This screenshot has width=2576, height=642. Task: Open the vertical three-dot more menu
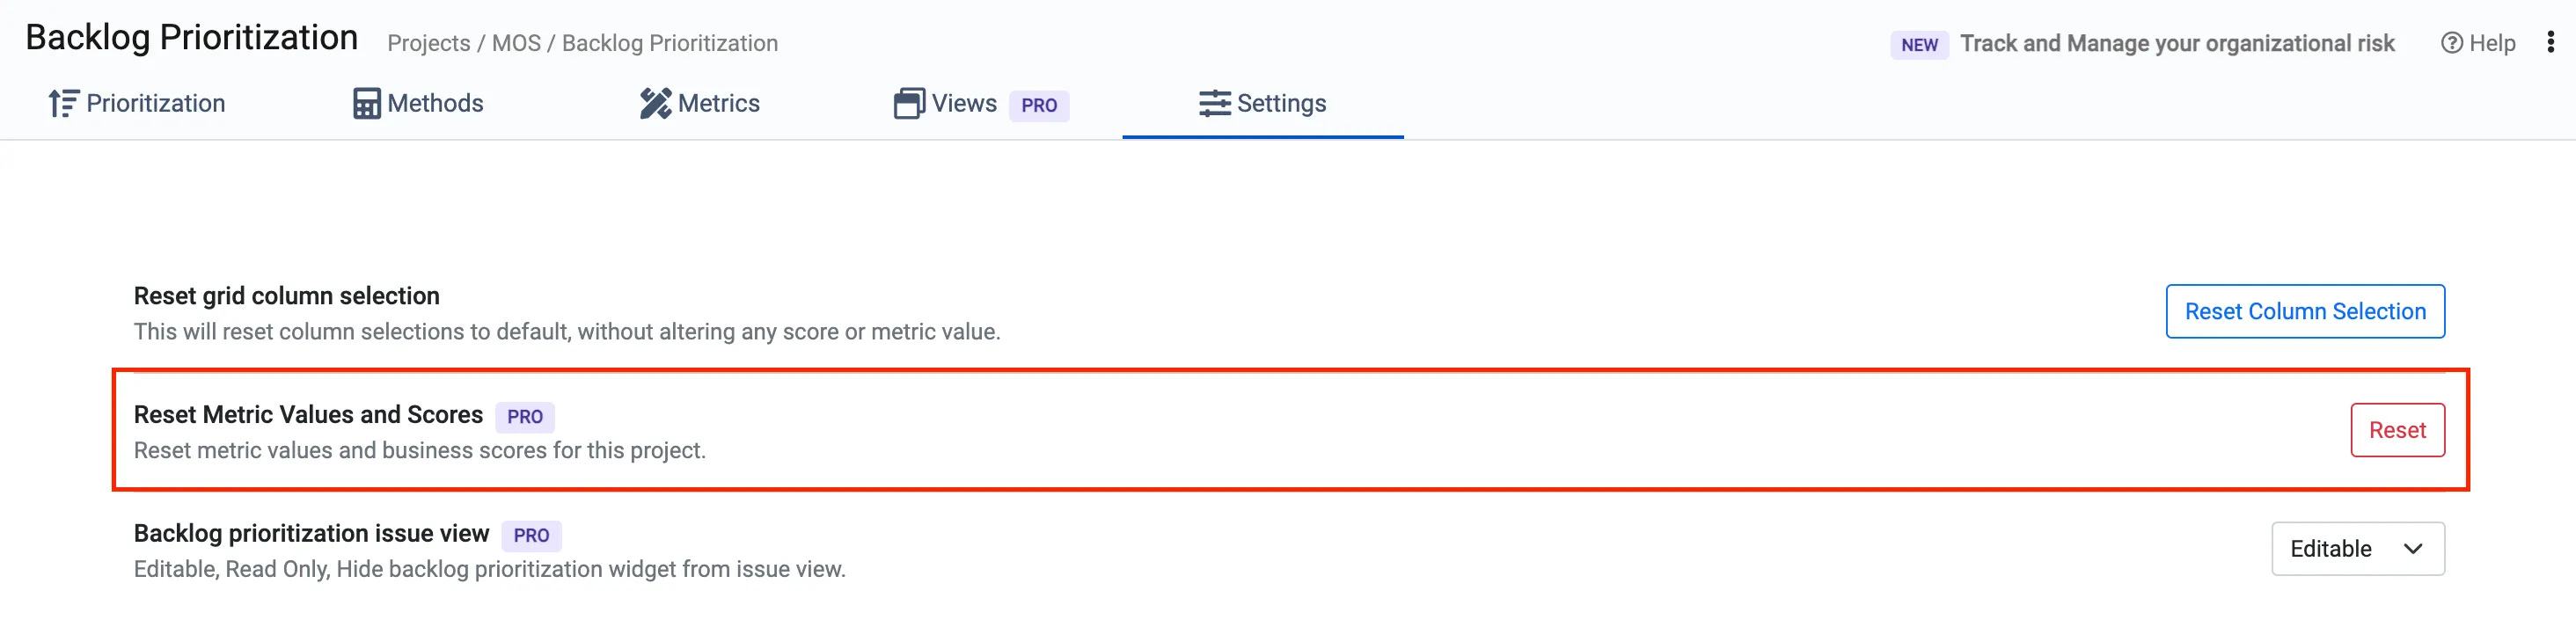pos(2550,42)
